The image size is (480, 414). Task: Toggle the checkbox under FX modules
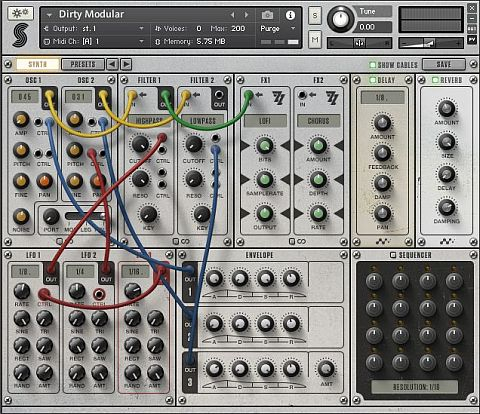pyautogui.click(x=292, y=241)
